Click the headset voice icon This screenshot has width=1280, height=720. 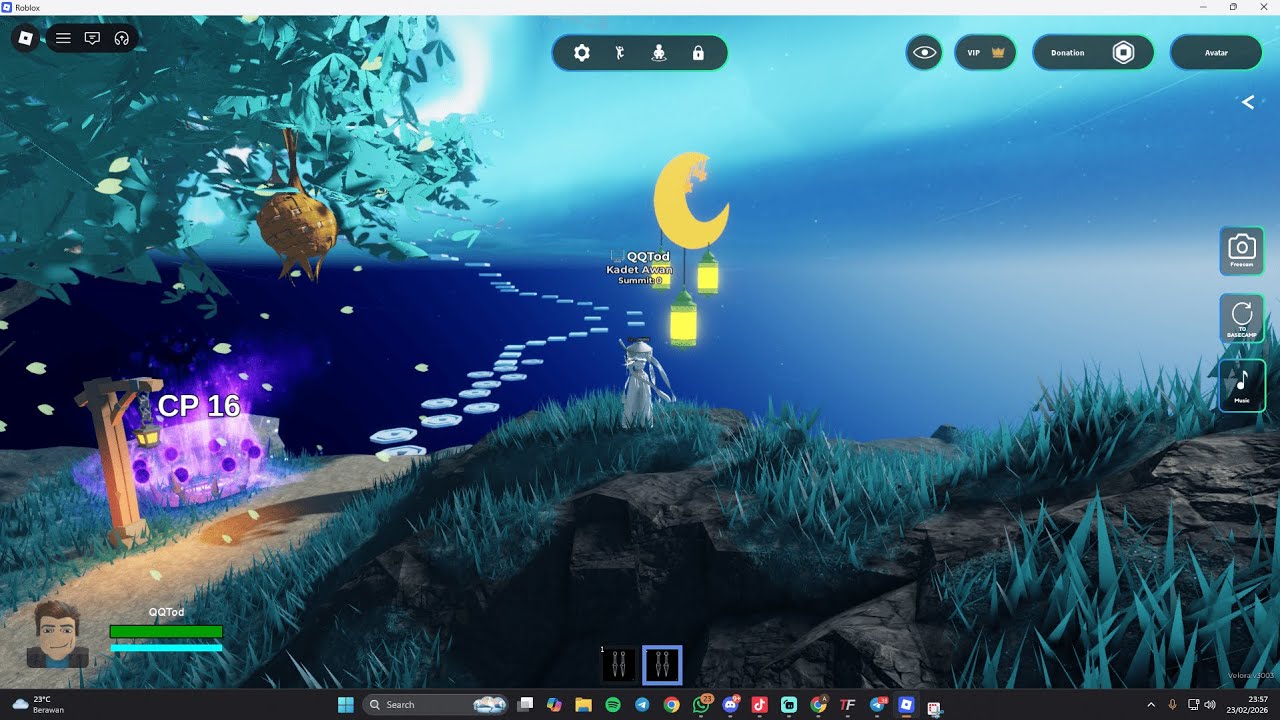(122, 39)
